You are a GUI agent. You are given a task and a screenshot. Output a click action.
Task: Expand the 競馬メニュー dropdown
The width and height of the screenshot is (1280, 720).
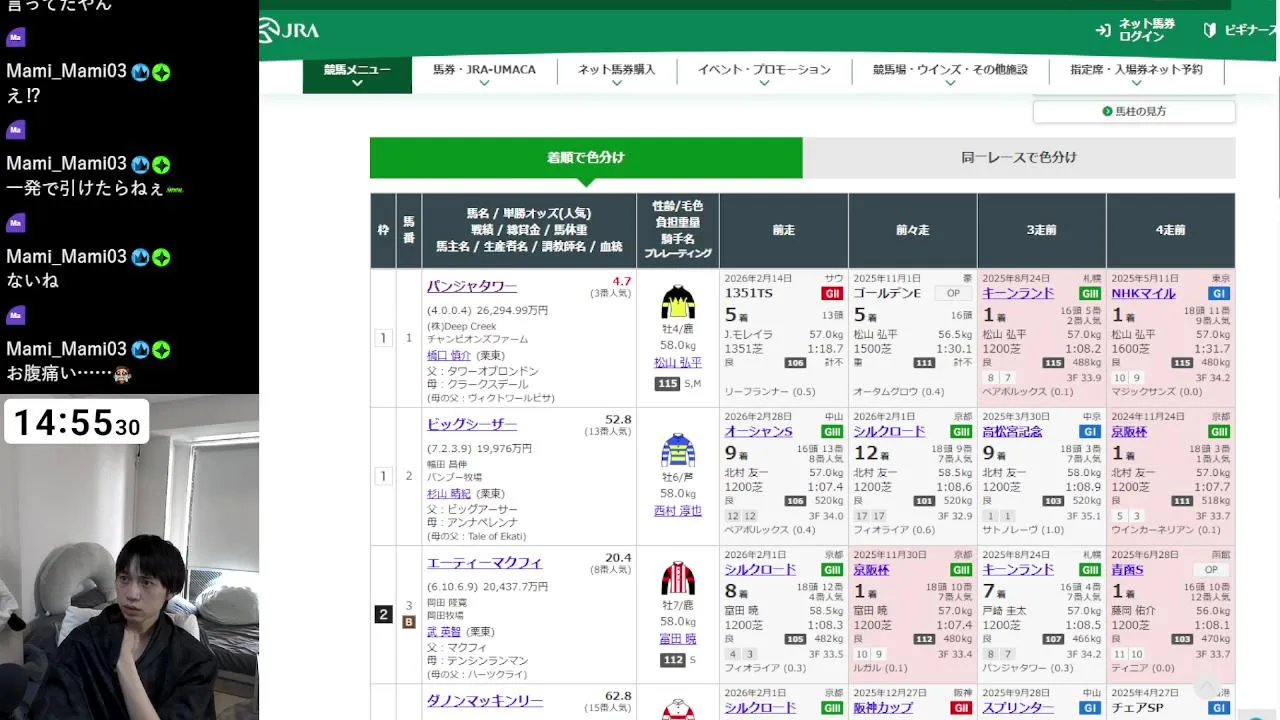click(357, 75)
